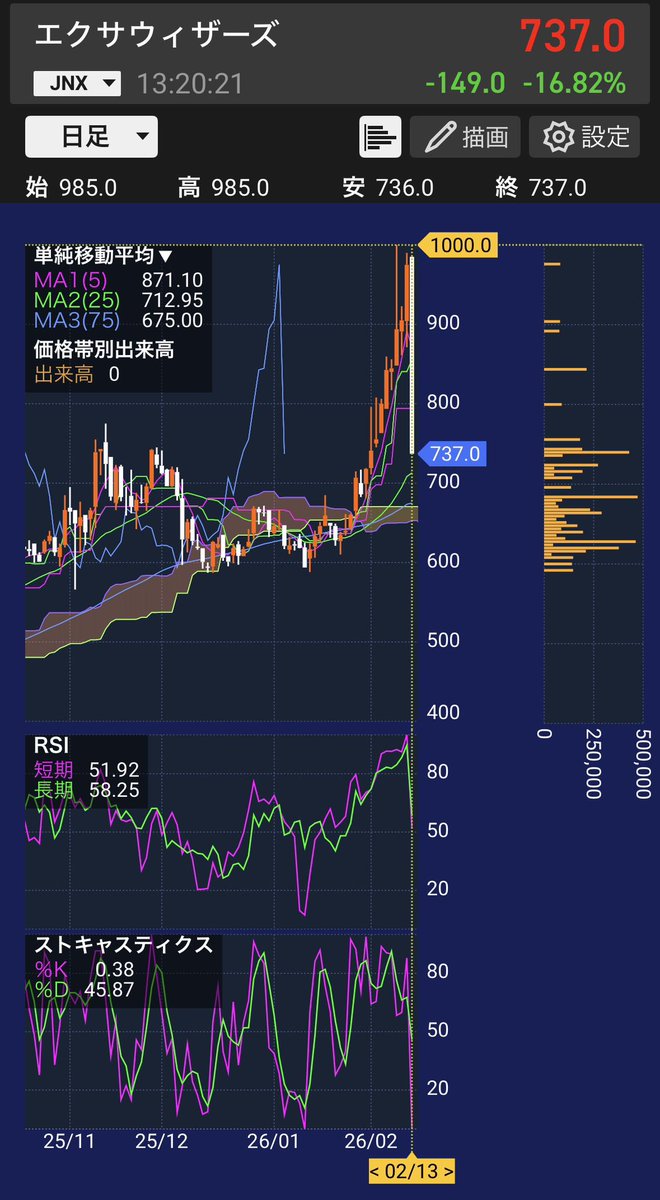
Task: Open the JNX exchange dropdown
Action: pyautogui.click(x=78, y=84)
